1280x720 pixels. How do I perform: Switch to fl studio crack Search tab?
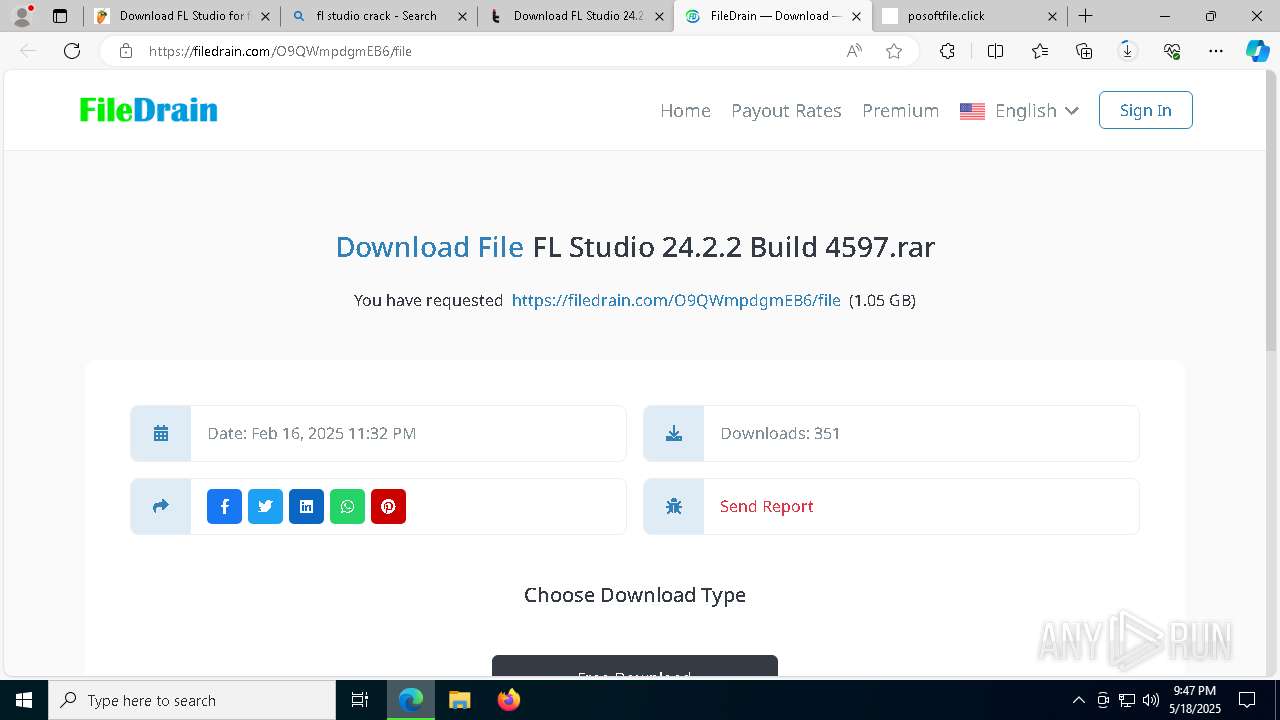379,16
